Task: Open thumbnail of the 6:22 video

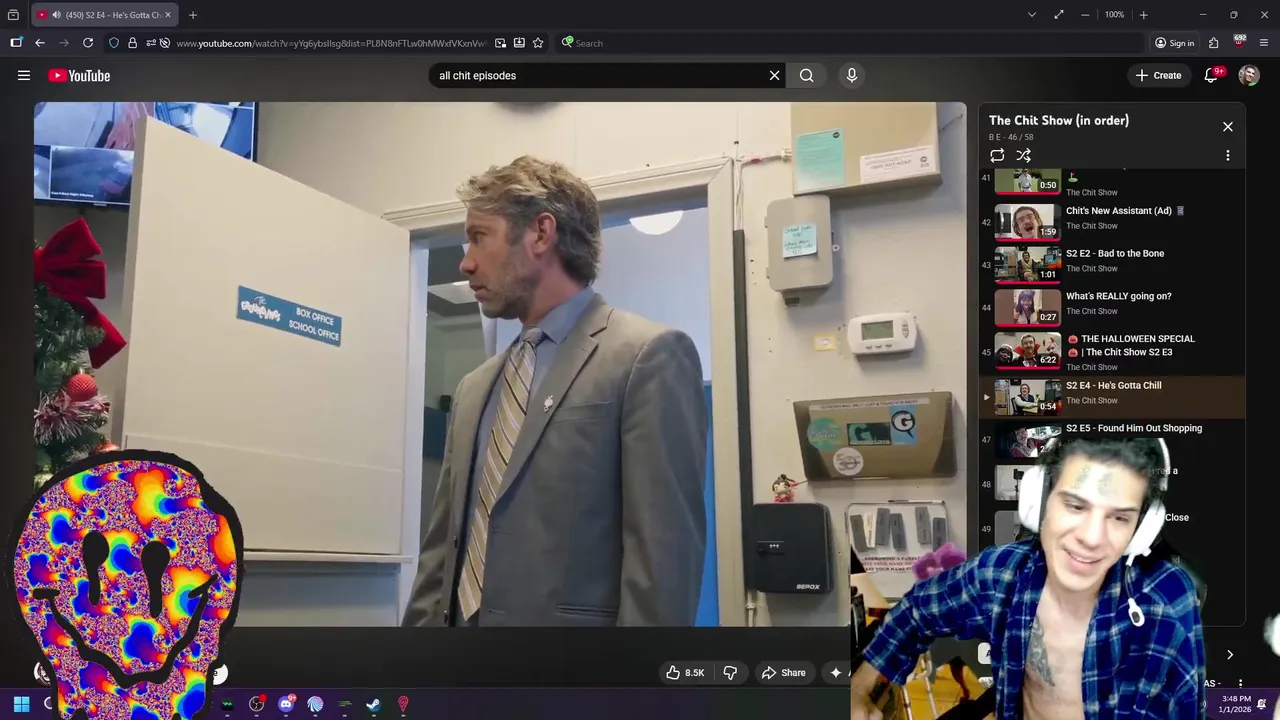Action: pyautogui.click(x=1027, y=350)
